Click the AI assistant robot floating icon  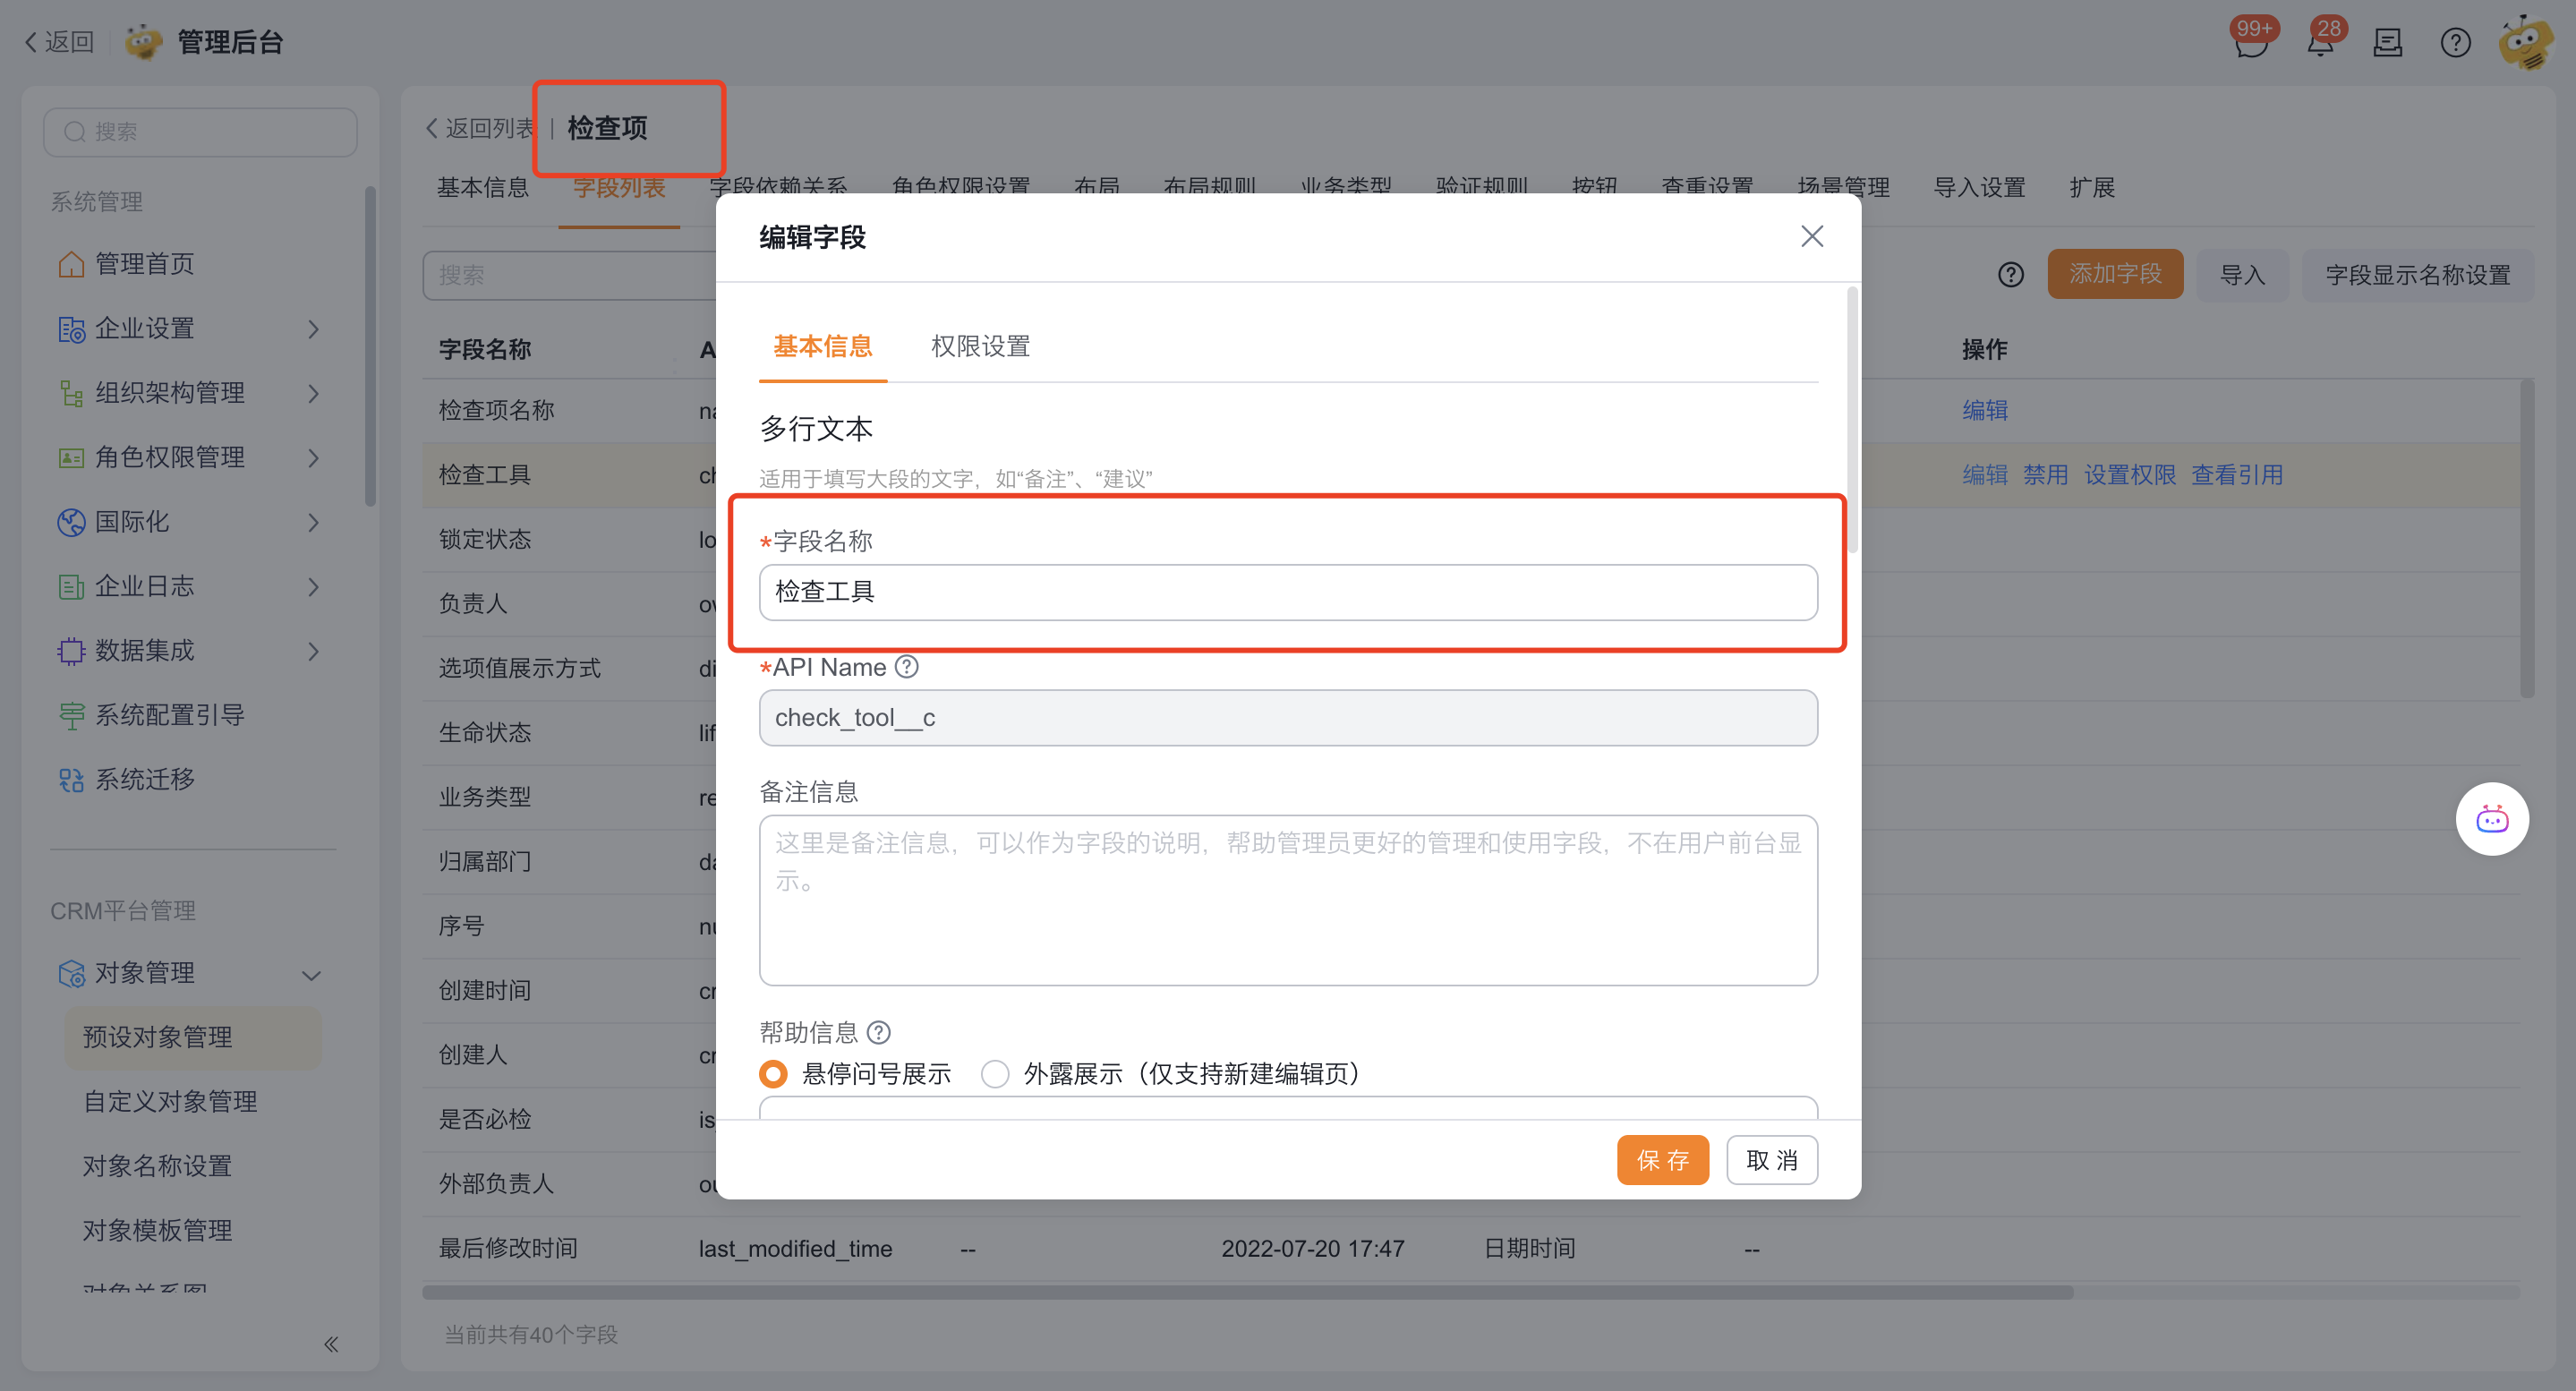point(2491,819)
